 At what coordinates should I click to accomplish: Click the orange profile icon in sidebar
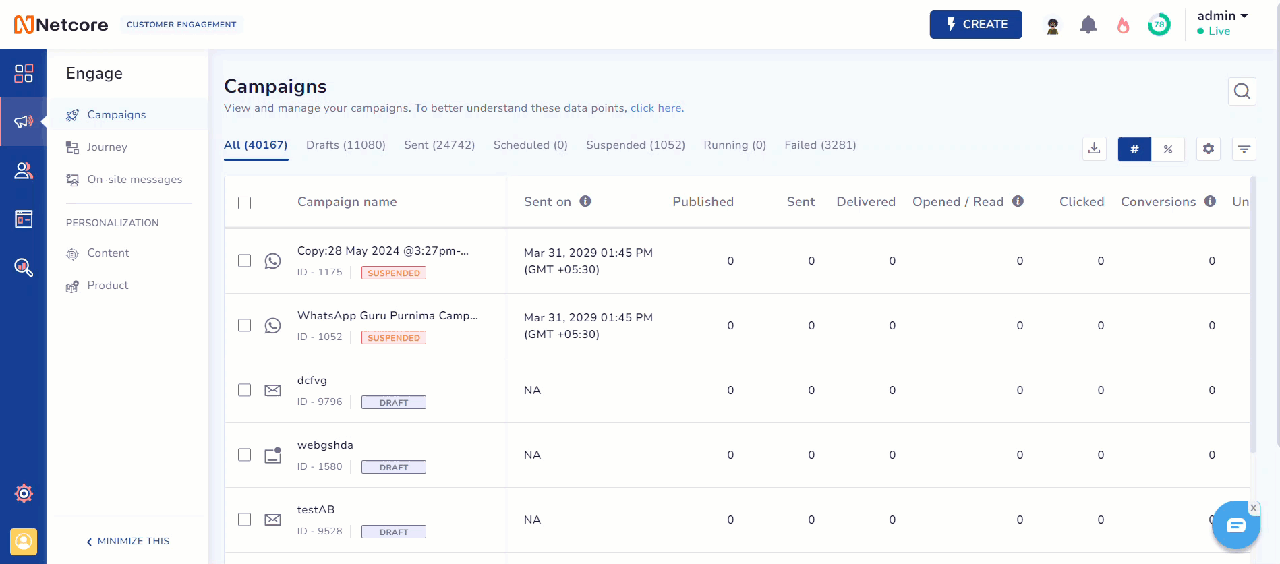tap(23, 541)
